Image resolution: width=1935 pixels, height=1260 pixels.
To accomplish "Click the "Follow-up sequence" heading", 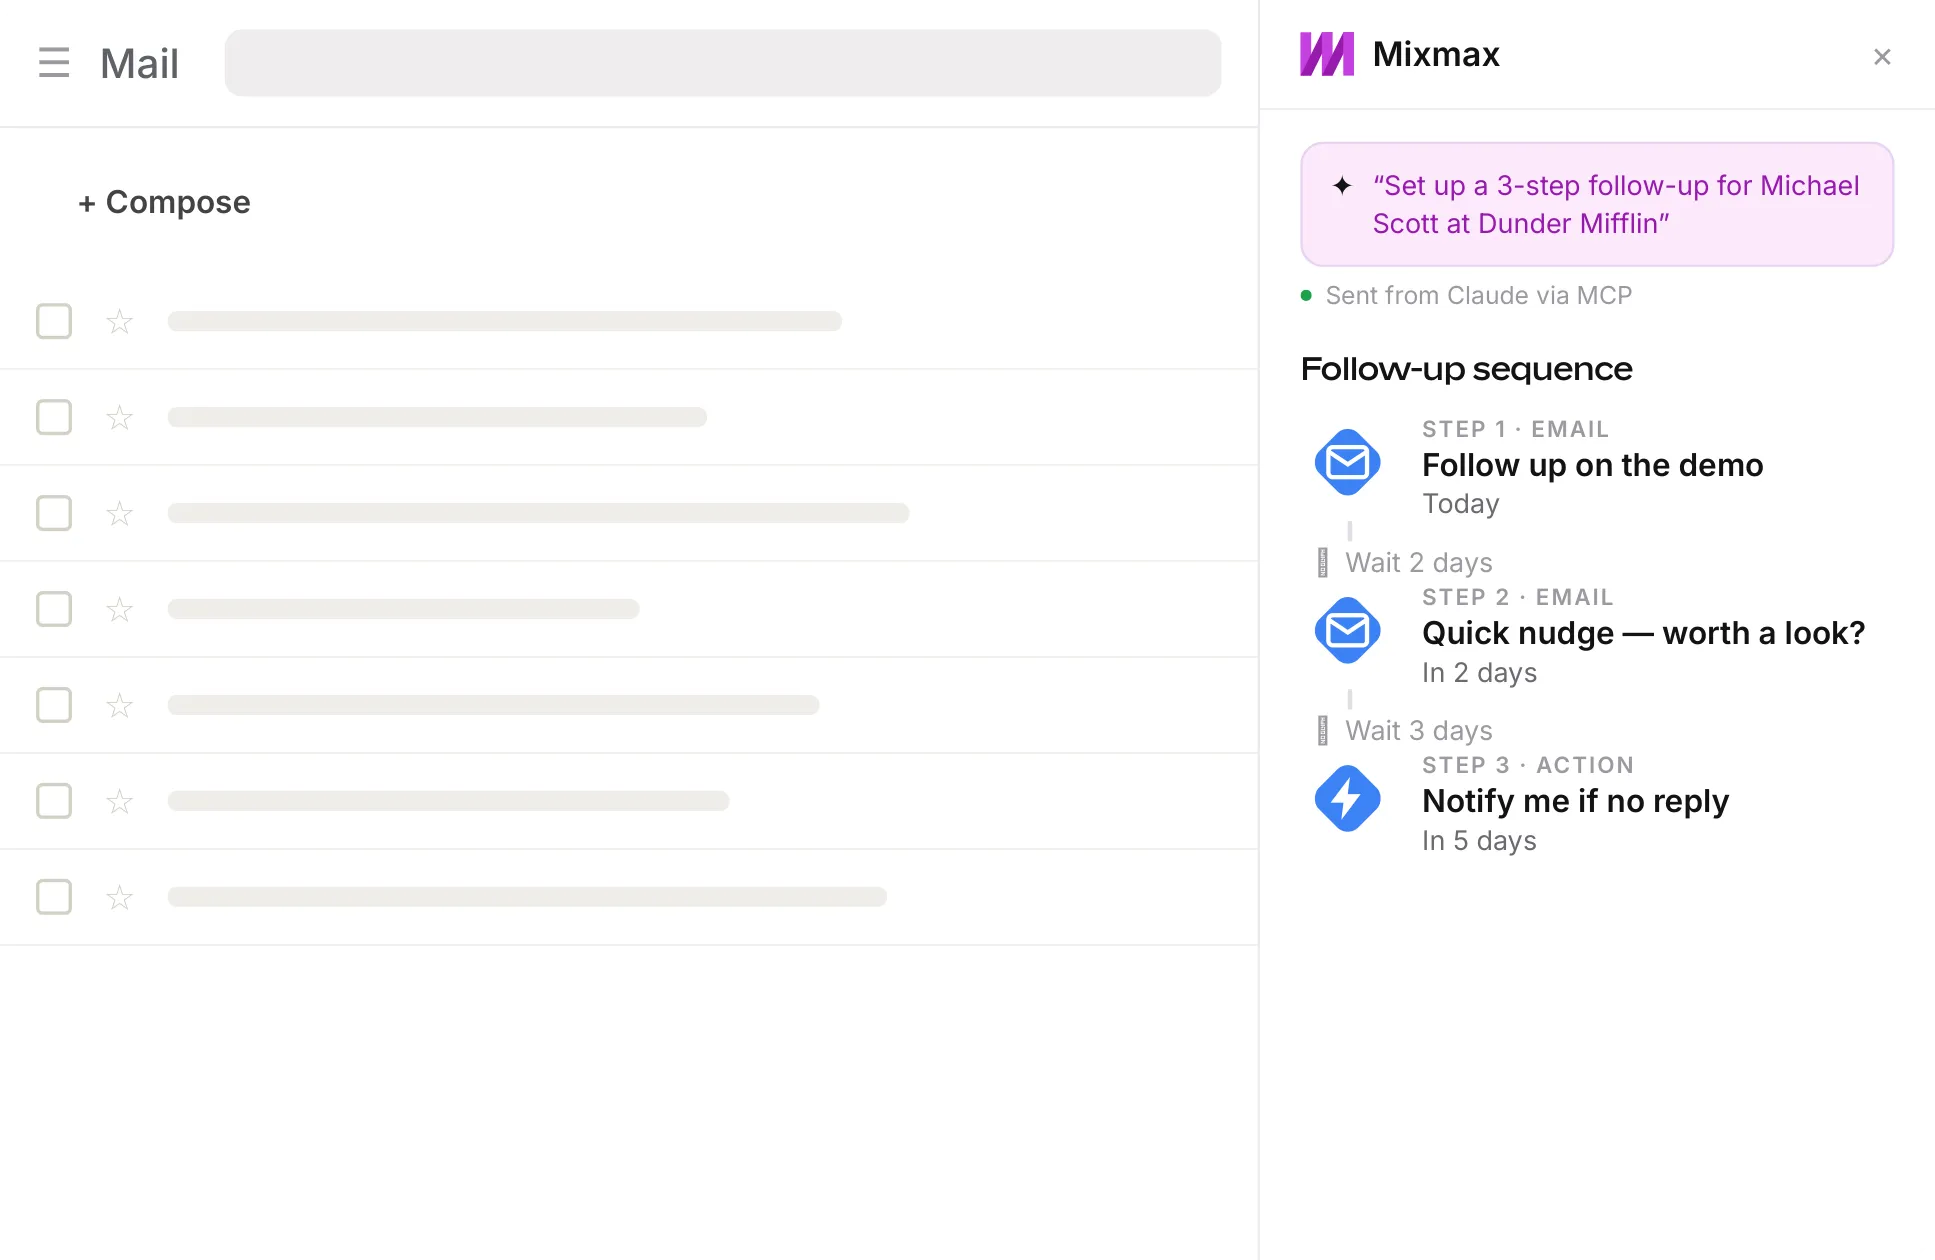I will tap(1466, 369).
